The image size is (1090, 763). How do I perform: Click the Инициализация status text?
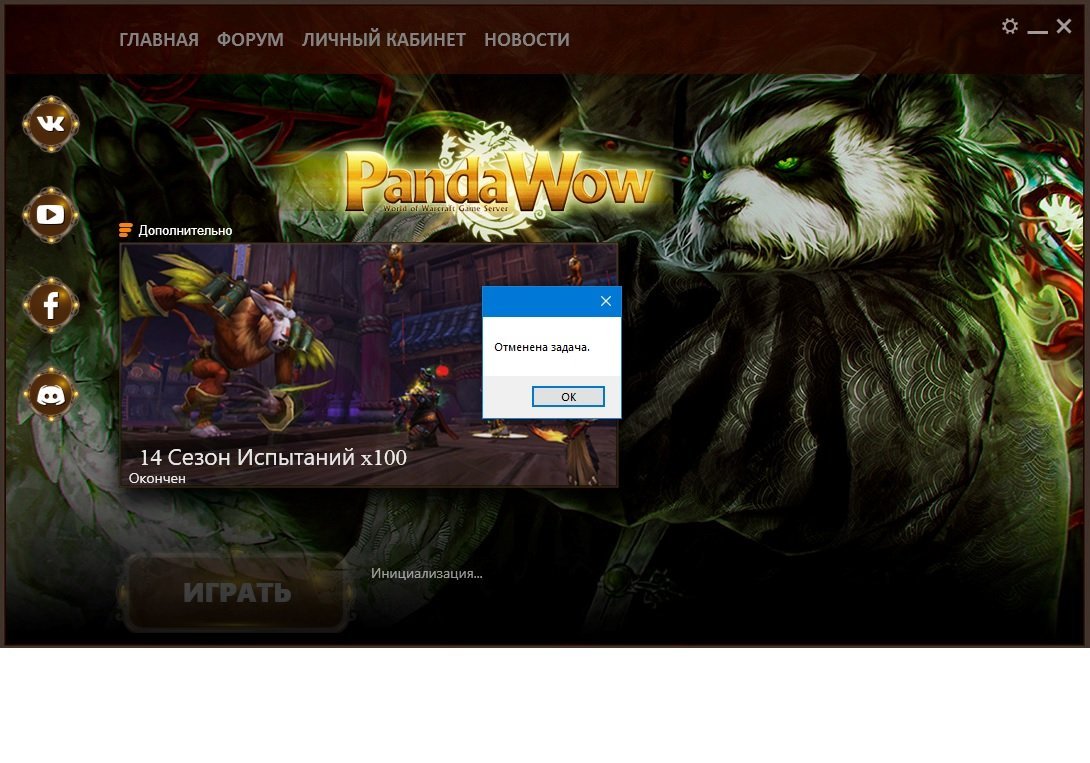[427, 574]
